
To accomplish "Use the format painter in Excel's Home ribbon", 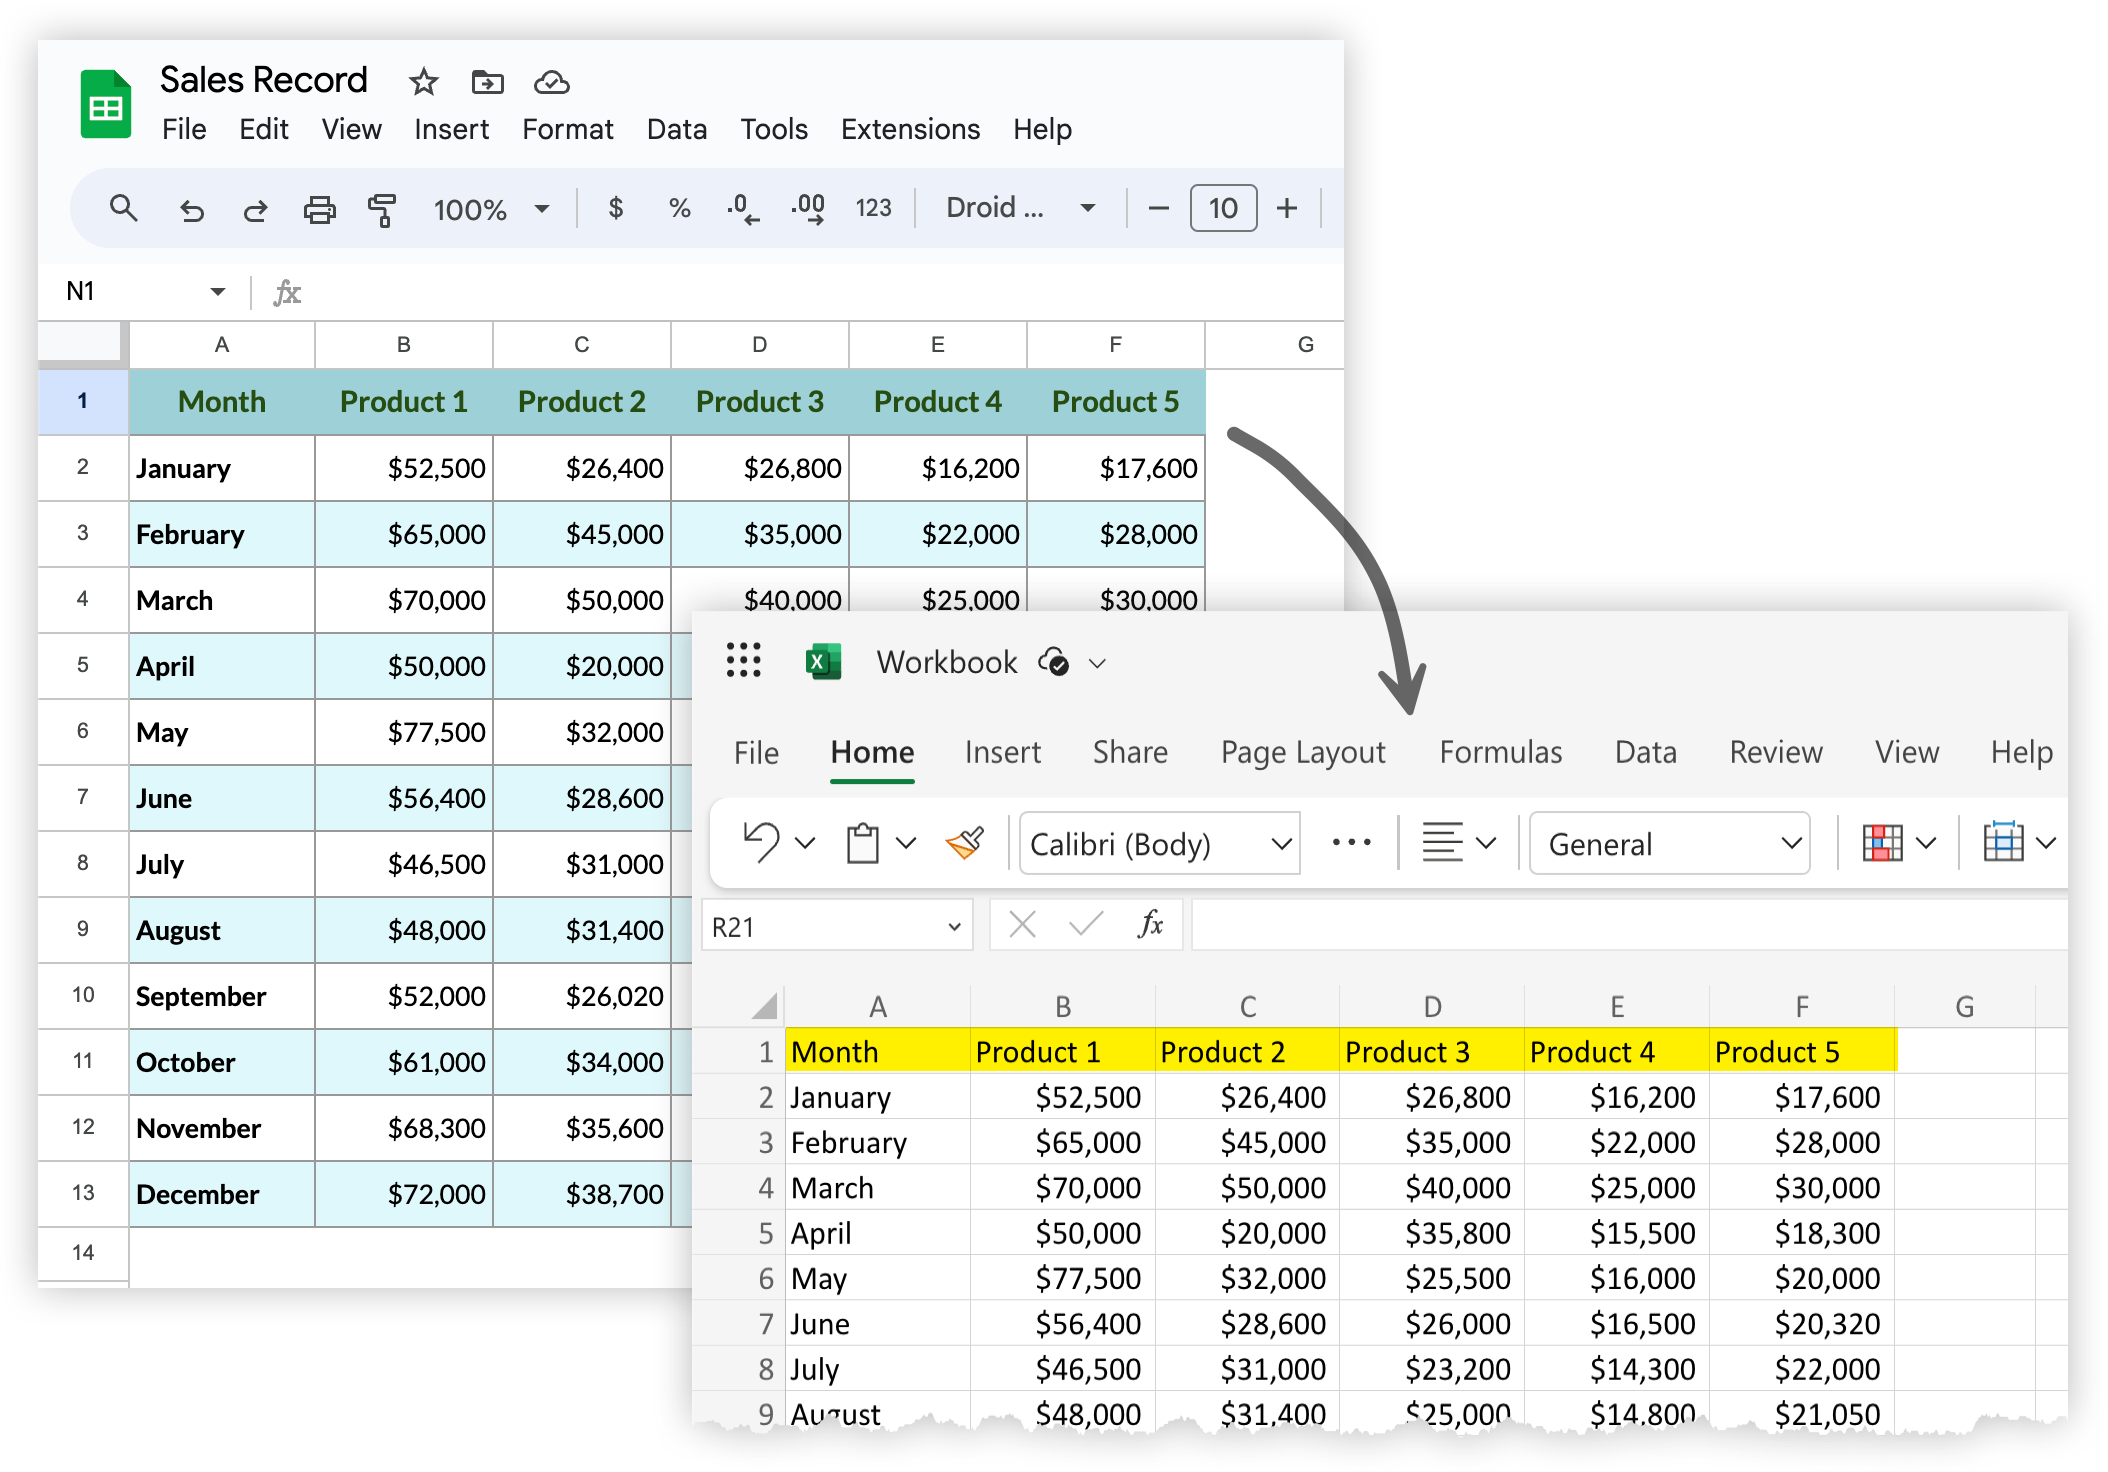I will 963,843.
